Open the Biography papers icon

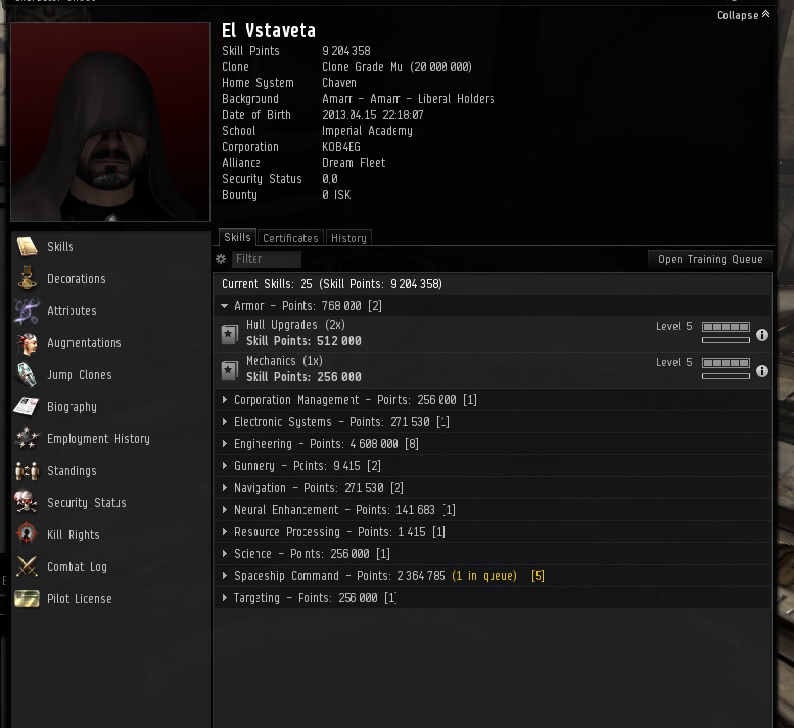27,407
